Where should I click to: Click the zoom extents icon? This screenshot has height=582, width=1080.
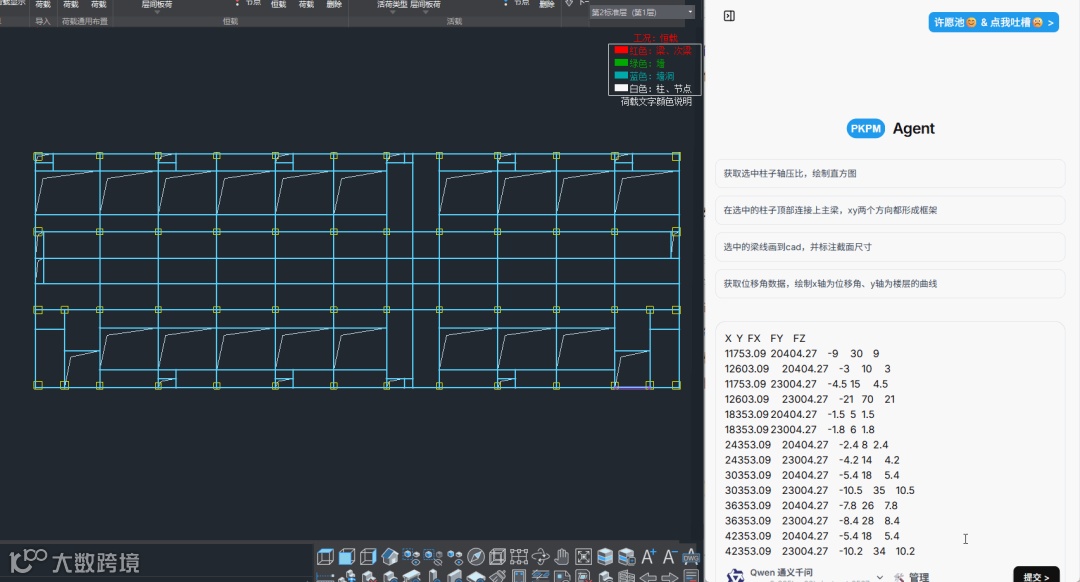coord(584,557)
